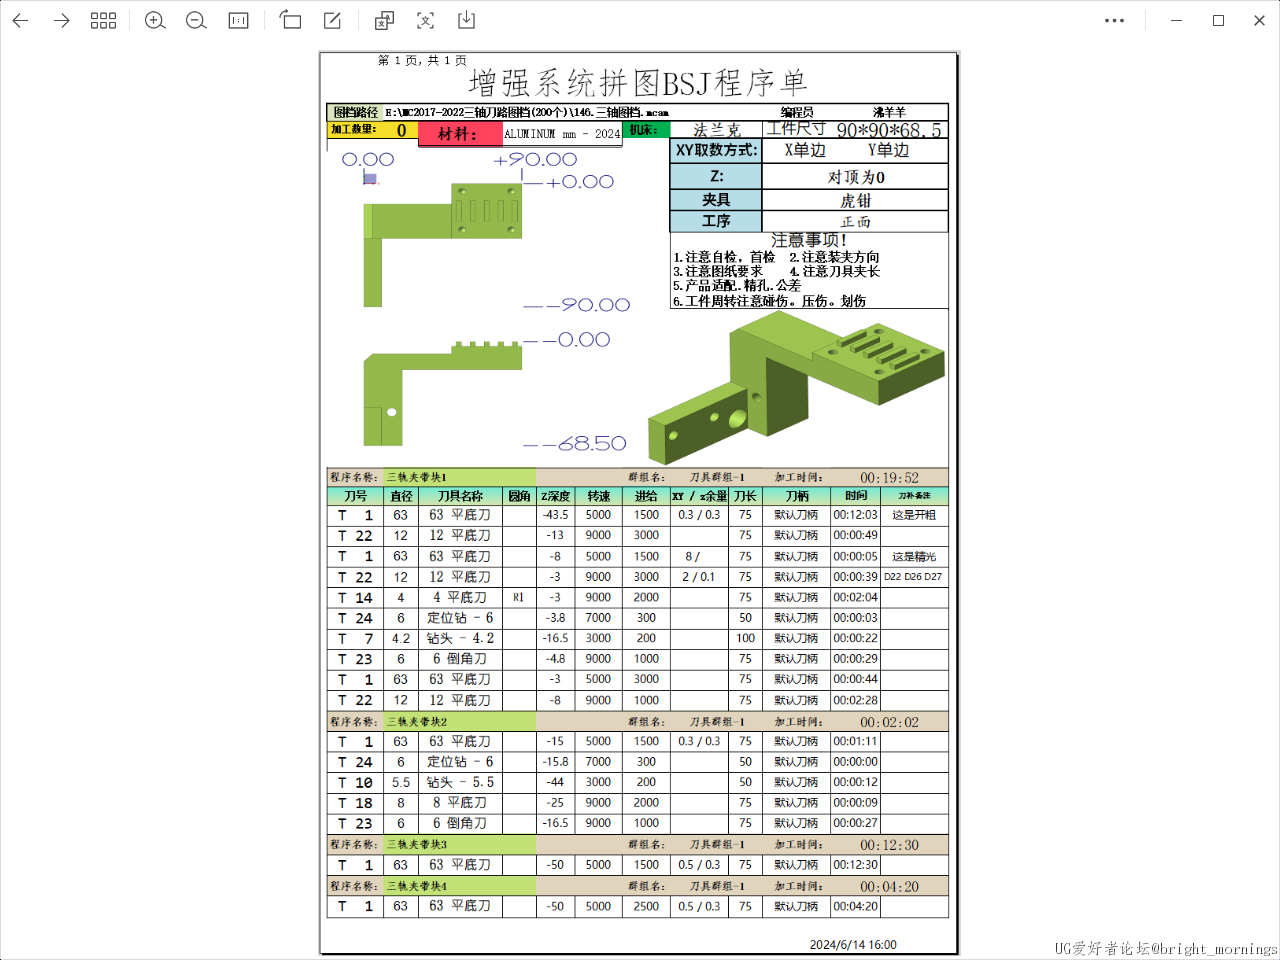Rotate the image
The height and width of the screenshot is (960, 1280).
(x=290, y=20)
